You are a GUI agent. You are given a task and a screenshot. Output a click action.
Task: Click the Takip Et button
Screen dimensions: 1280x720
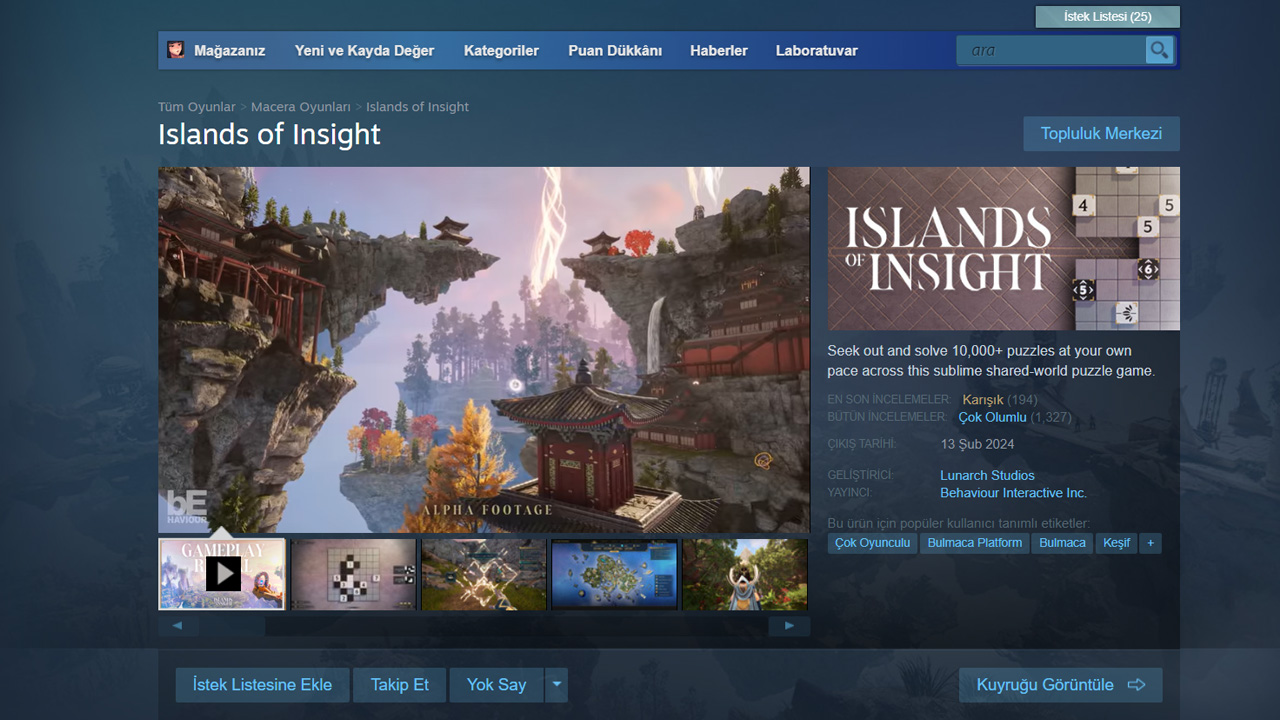(400, 685)
